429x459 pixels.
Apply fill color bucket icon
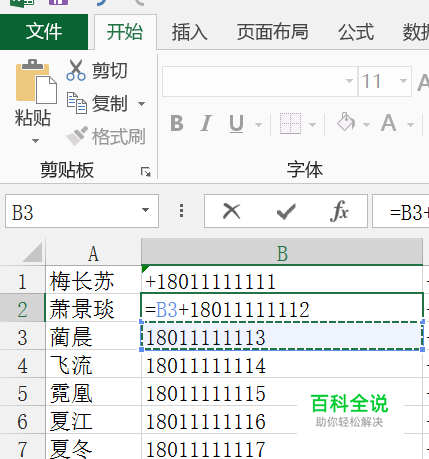(346, 122)
